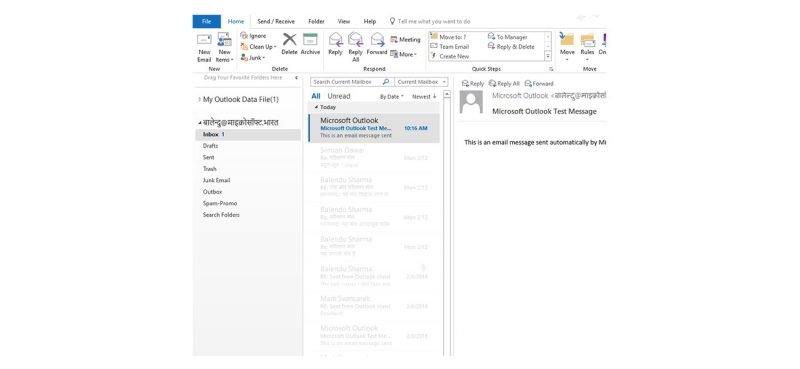Image resolution: width=800 pixels, height=369 pixels.
Task: Run the Reply & Delete quick step
Action: click(x=511, y=46)
